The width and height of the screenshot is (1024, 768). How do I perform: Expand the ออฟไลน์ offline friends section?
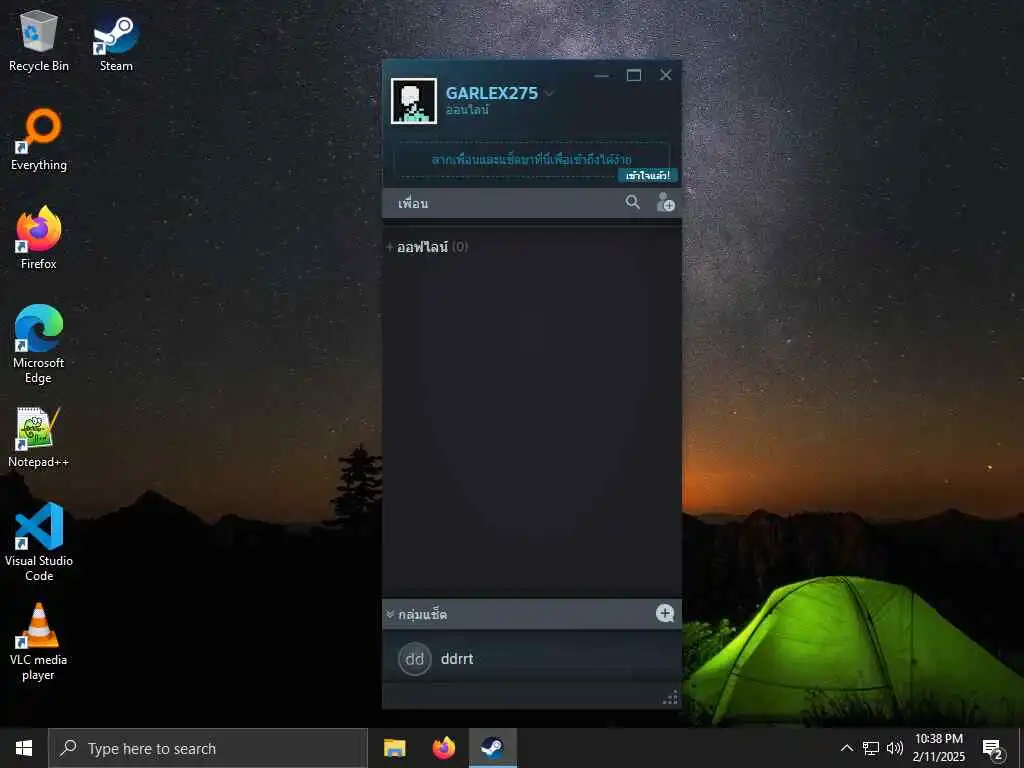point(426,247)
